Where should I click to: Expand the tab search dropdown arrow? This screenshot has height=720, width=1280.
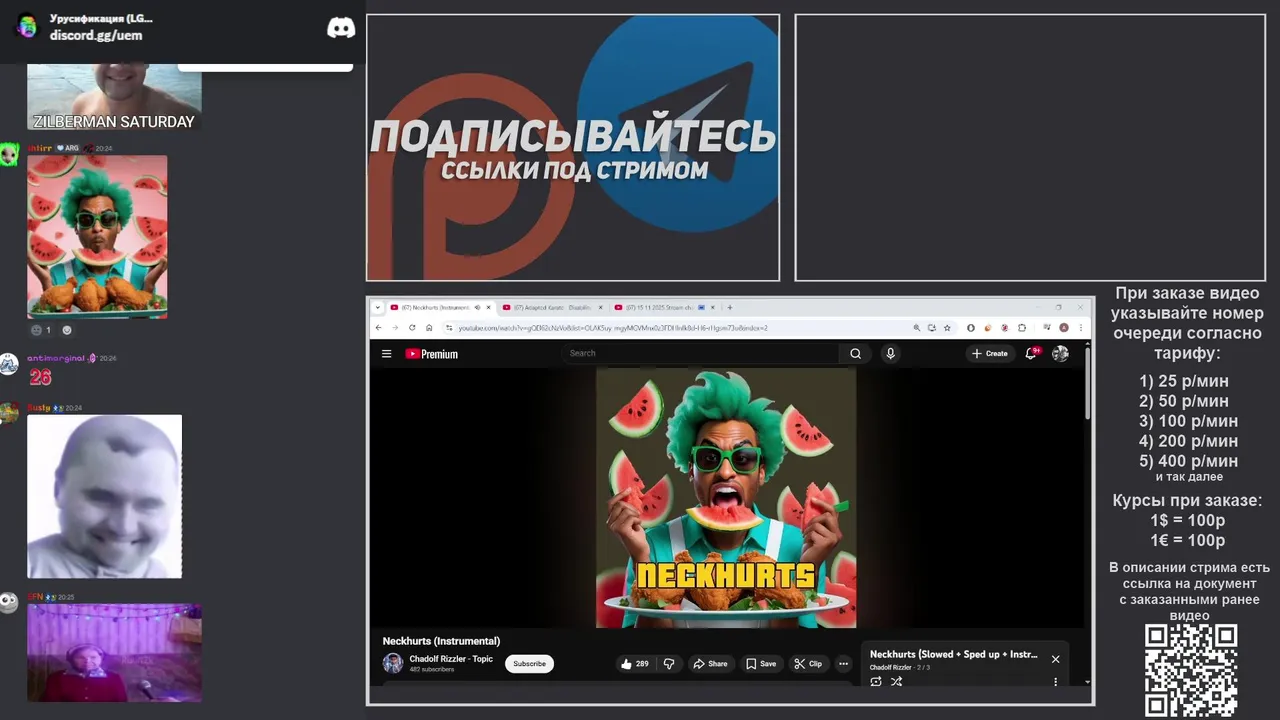click(x=378, y=307)
